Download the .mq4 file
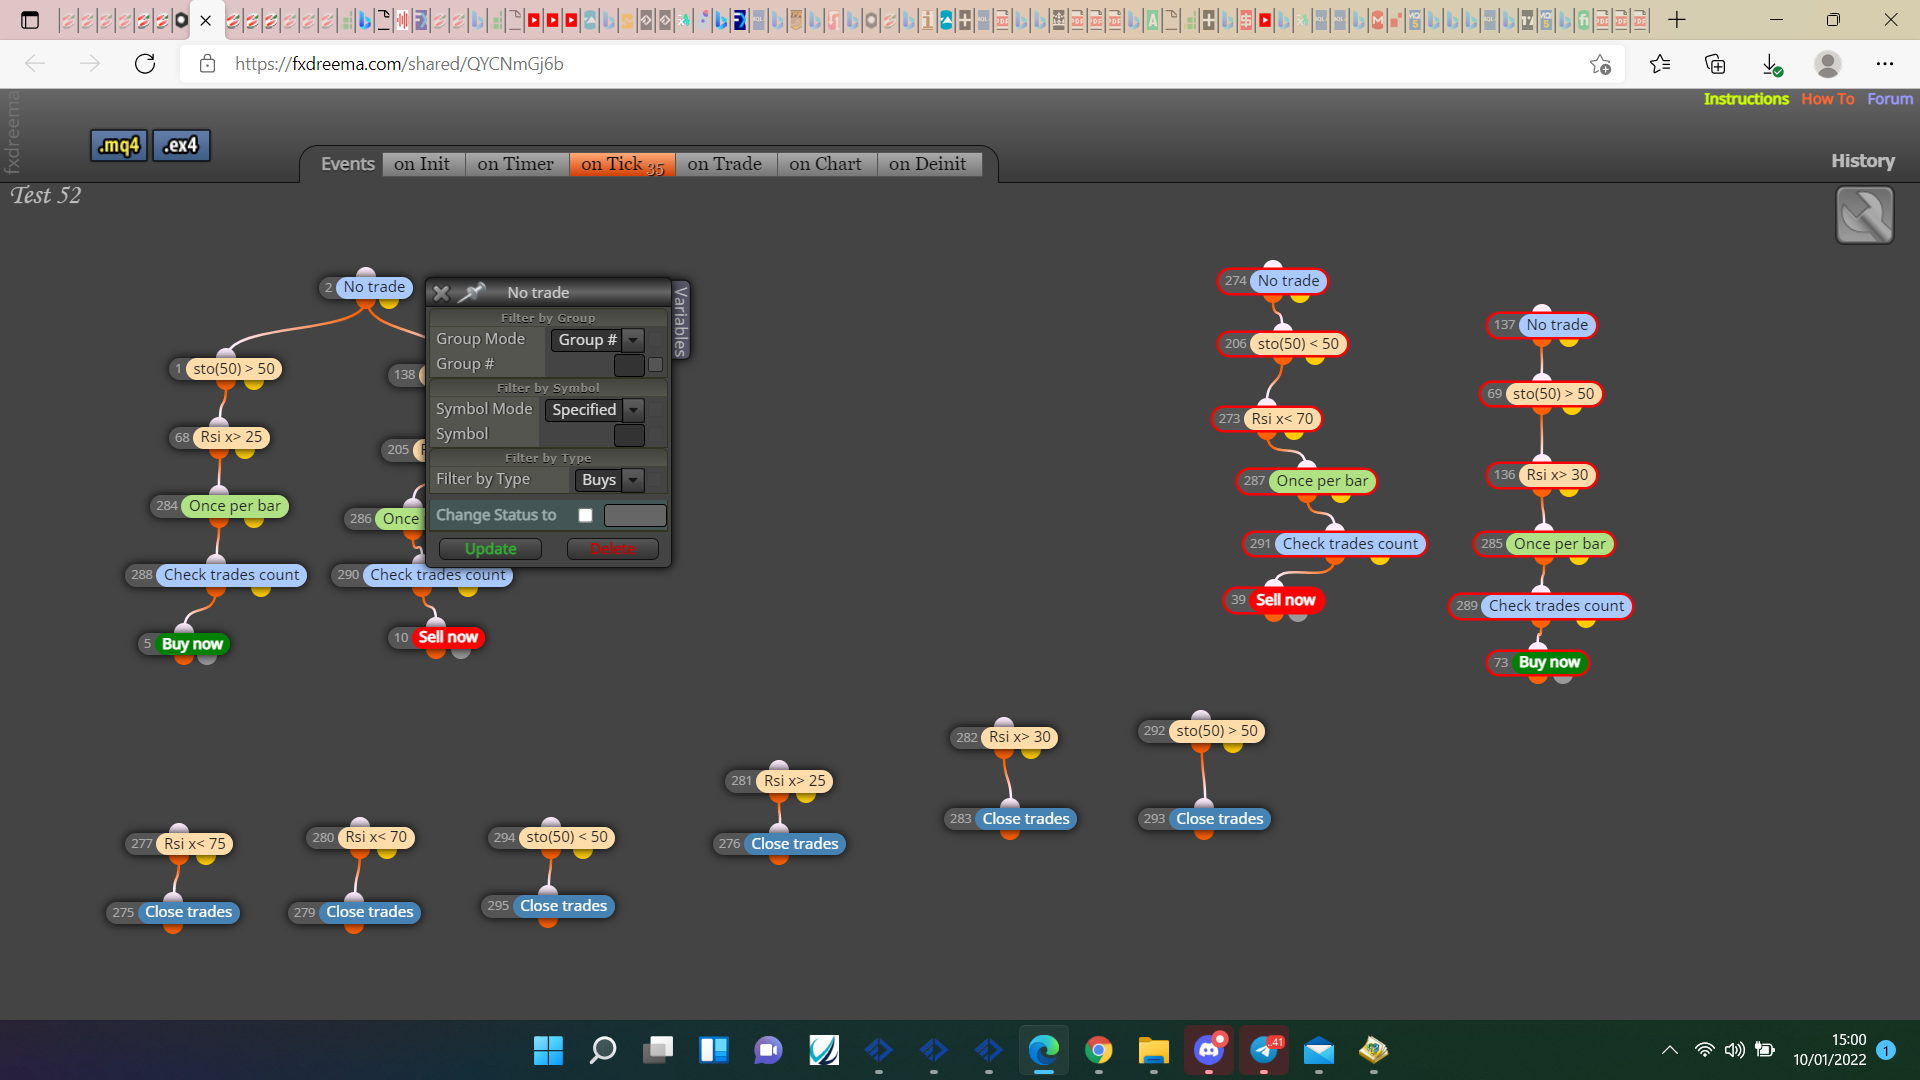The width and height of the screenshot is (1920, 1080). point(119,146)
